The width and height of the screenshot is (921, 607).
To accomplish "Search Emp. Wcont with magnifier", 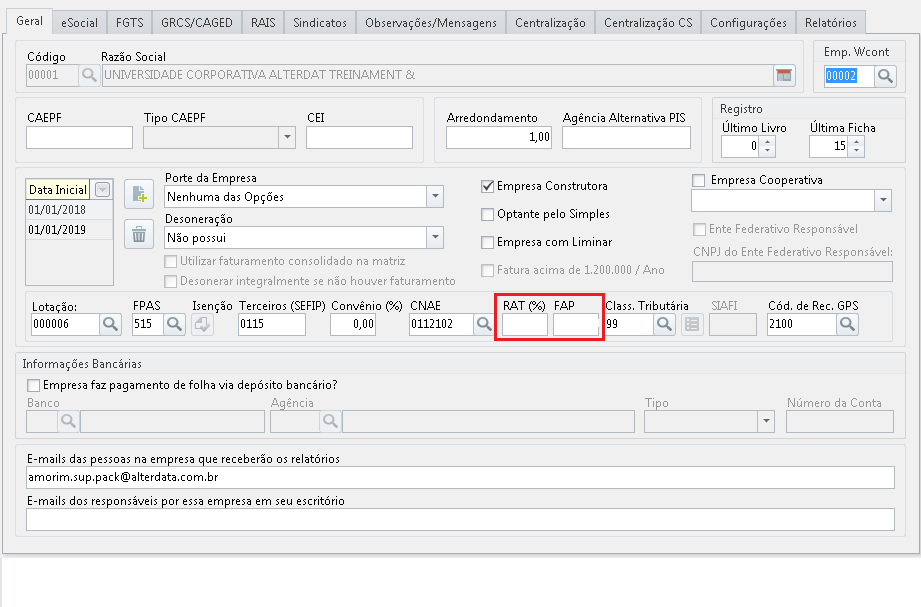I will point(885,76).
